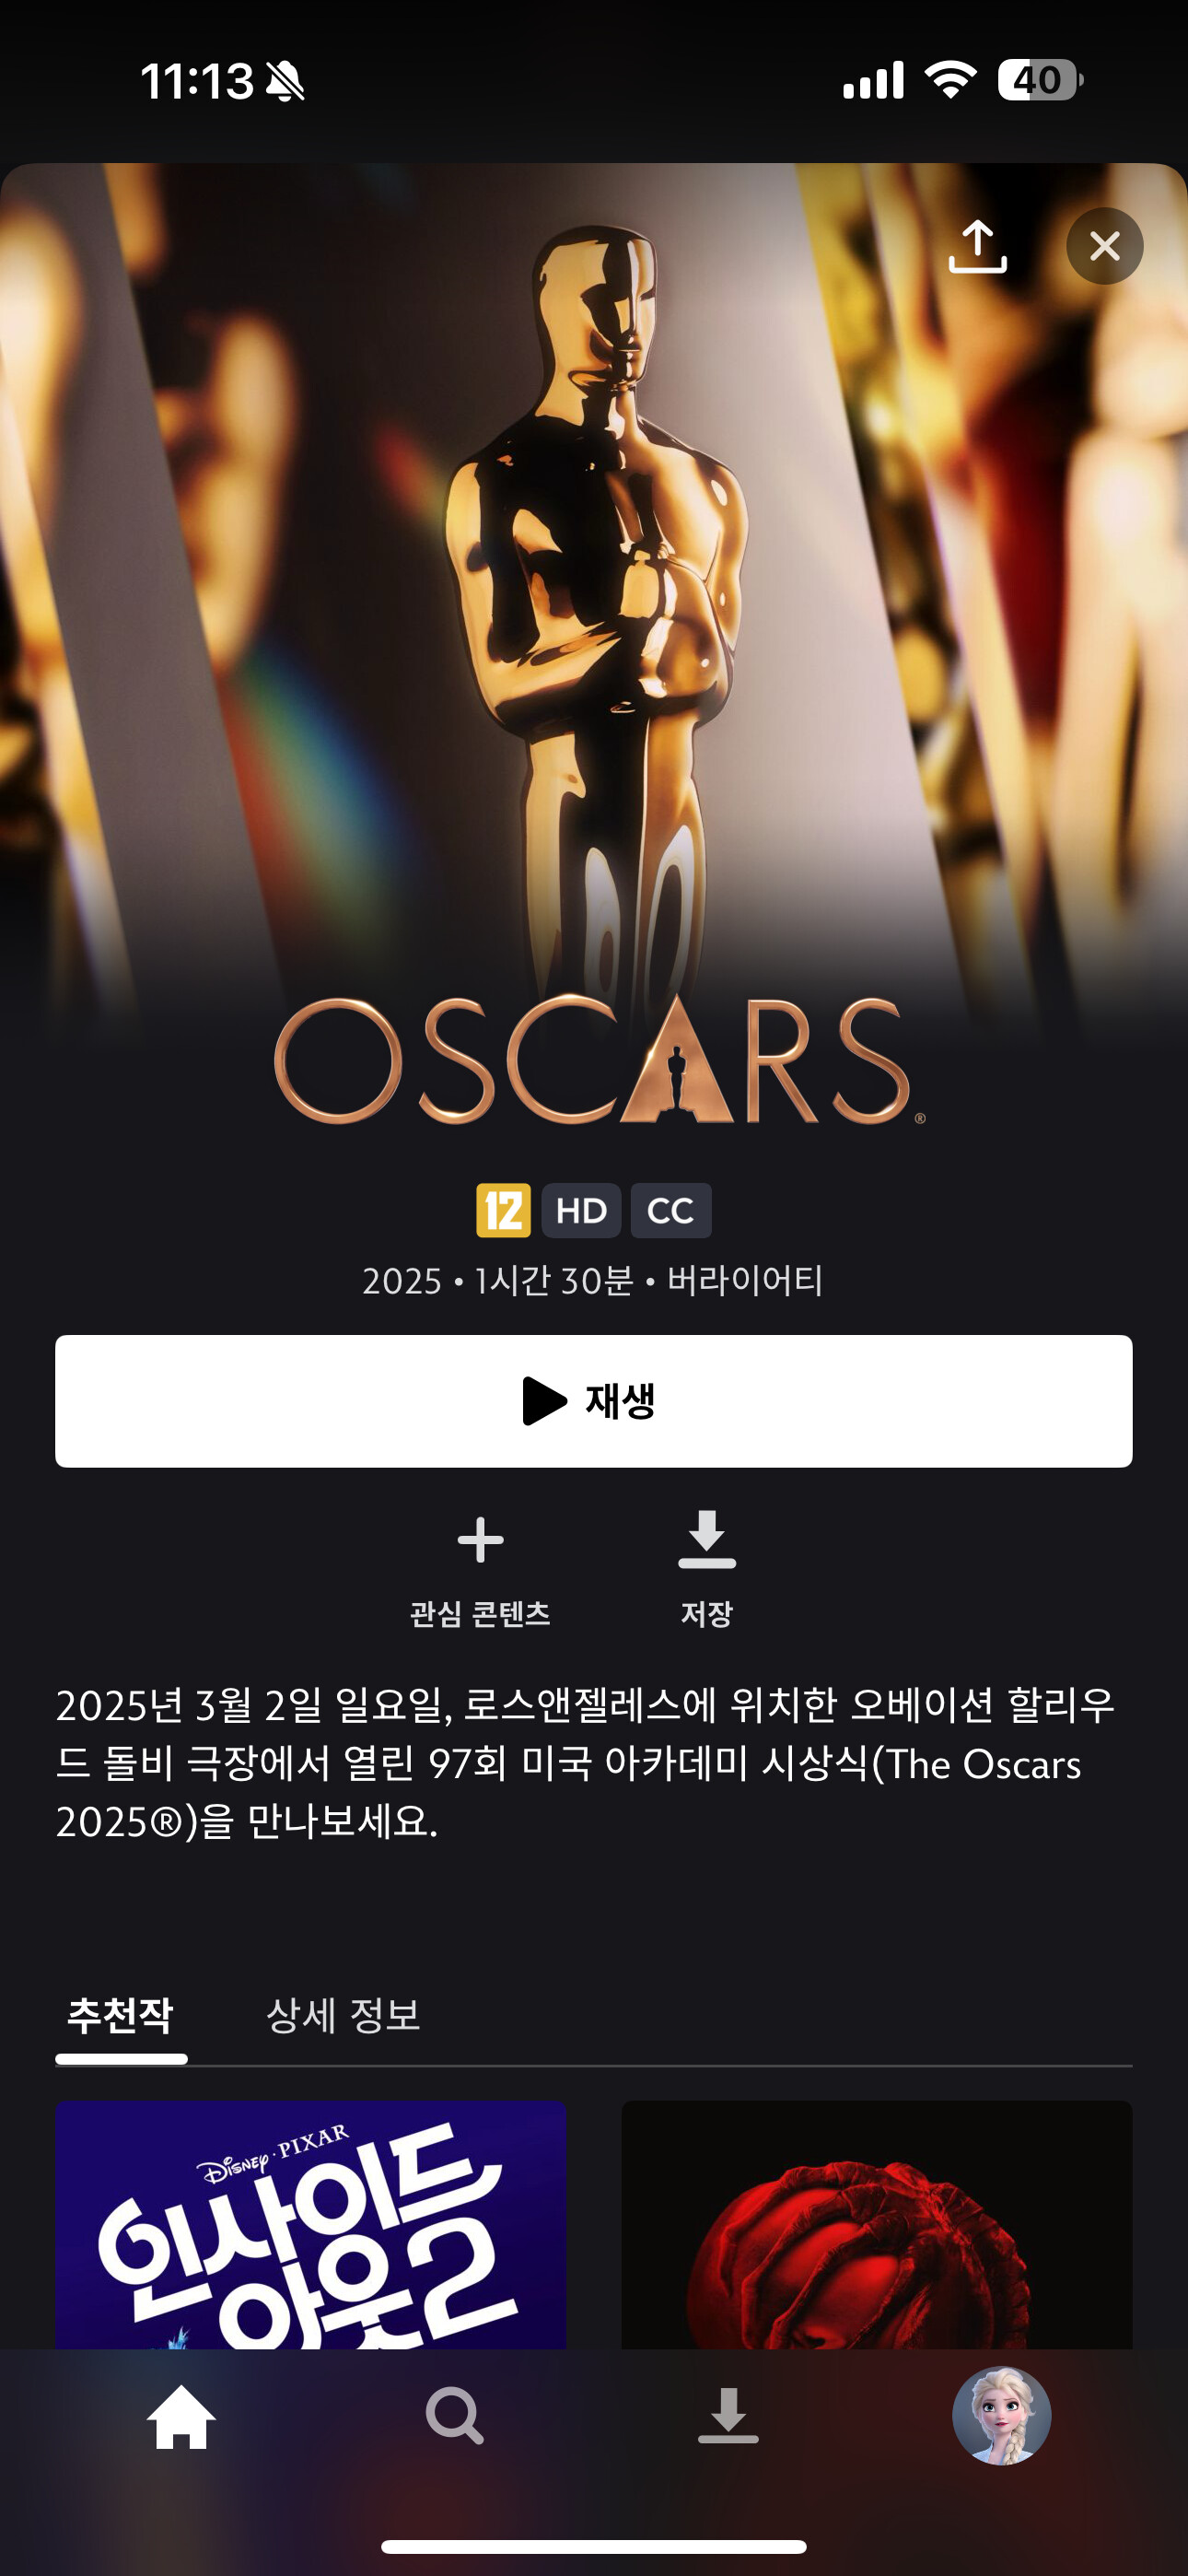
Task: Open the Elsa profile avatar
Action: (1001, 2416)
